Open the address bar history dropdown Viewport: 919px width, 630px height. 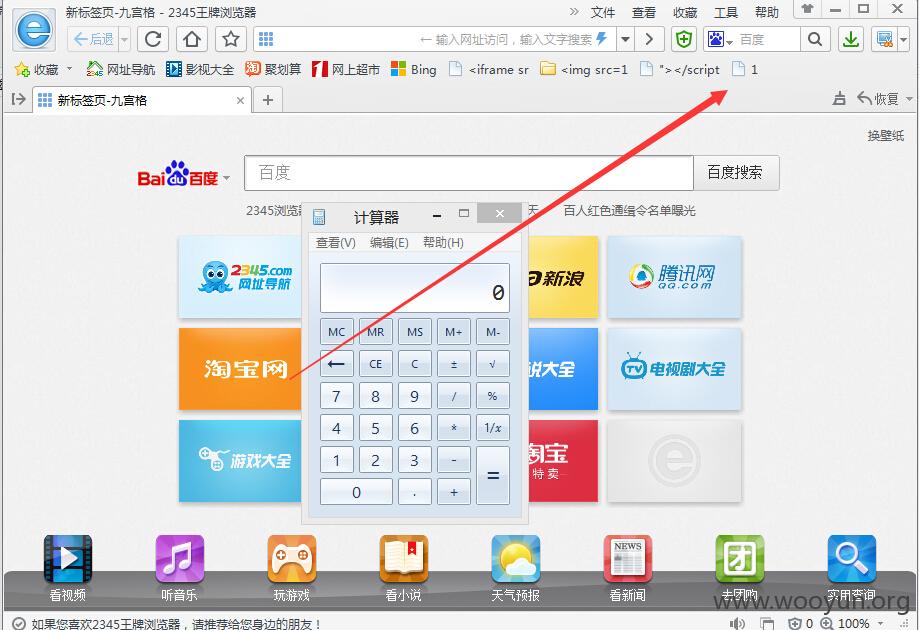(625, 39)
